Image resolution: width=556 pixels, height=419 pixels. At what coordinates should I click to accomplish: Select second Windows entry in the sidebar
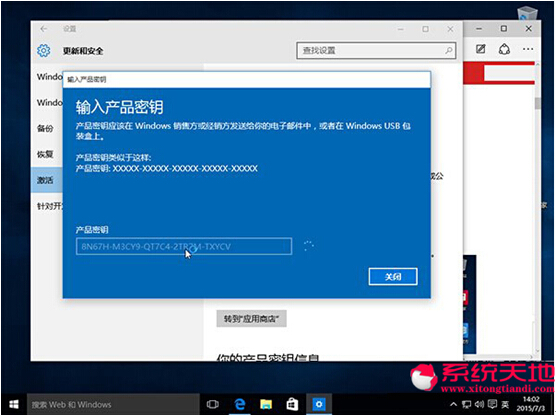tap(50, 102)
